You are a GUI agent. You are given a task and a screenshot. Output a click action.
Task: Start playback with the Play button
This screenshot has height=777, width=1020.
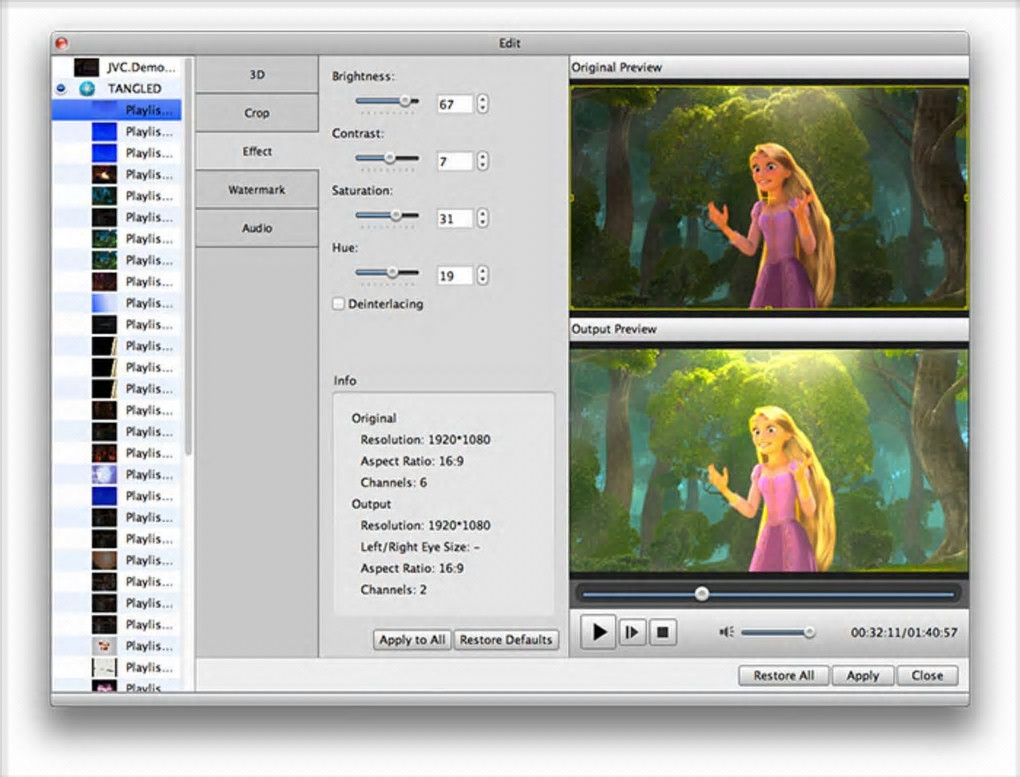click(x=598, y=632)
